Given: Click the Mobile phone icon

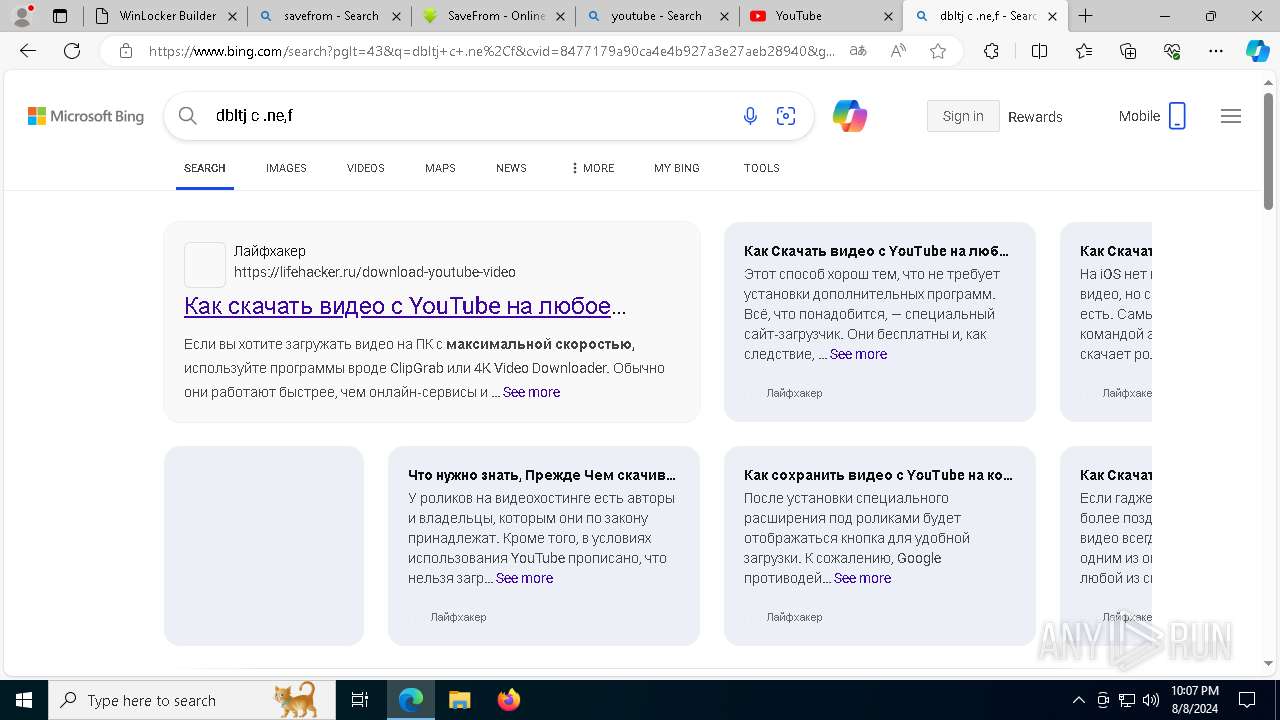Looking at the screenshot, I should (1177, 116).
